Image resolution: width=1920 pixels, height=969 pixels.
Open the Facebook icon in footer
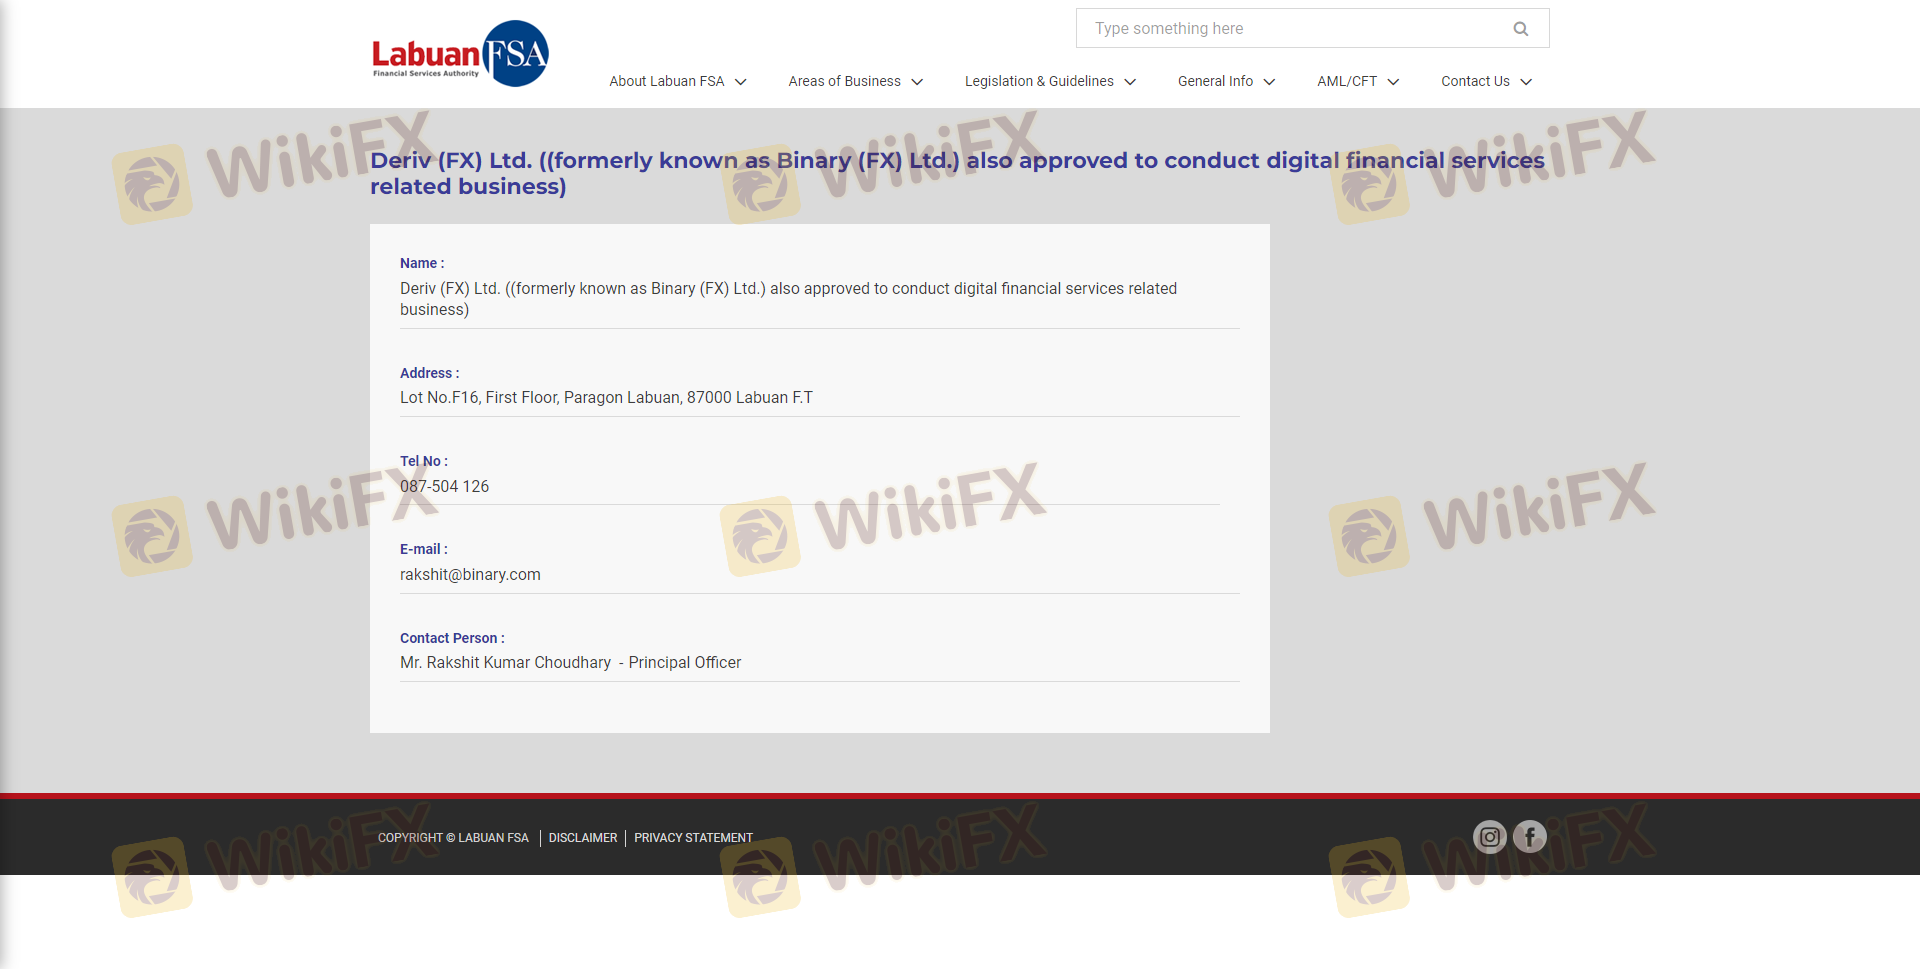1530,837
